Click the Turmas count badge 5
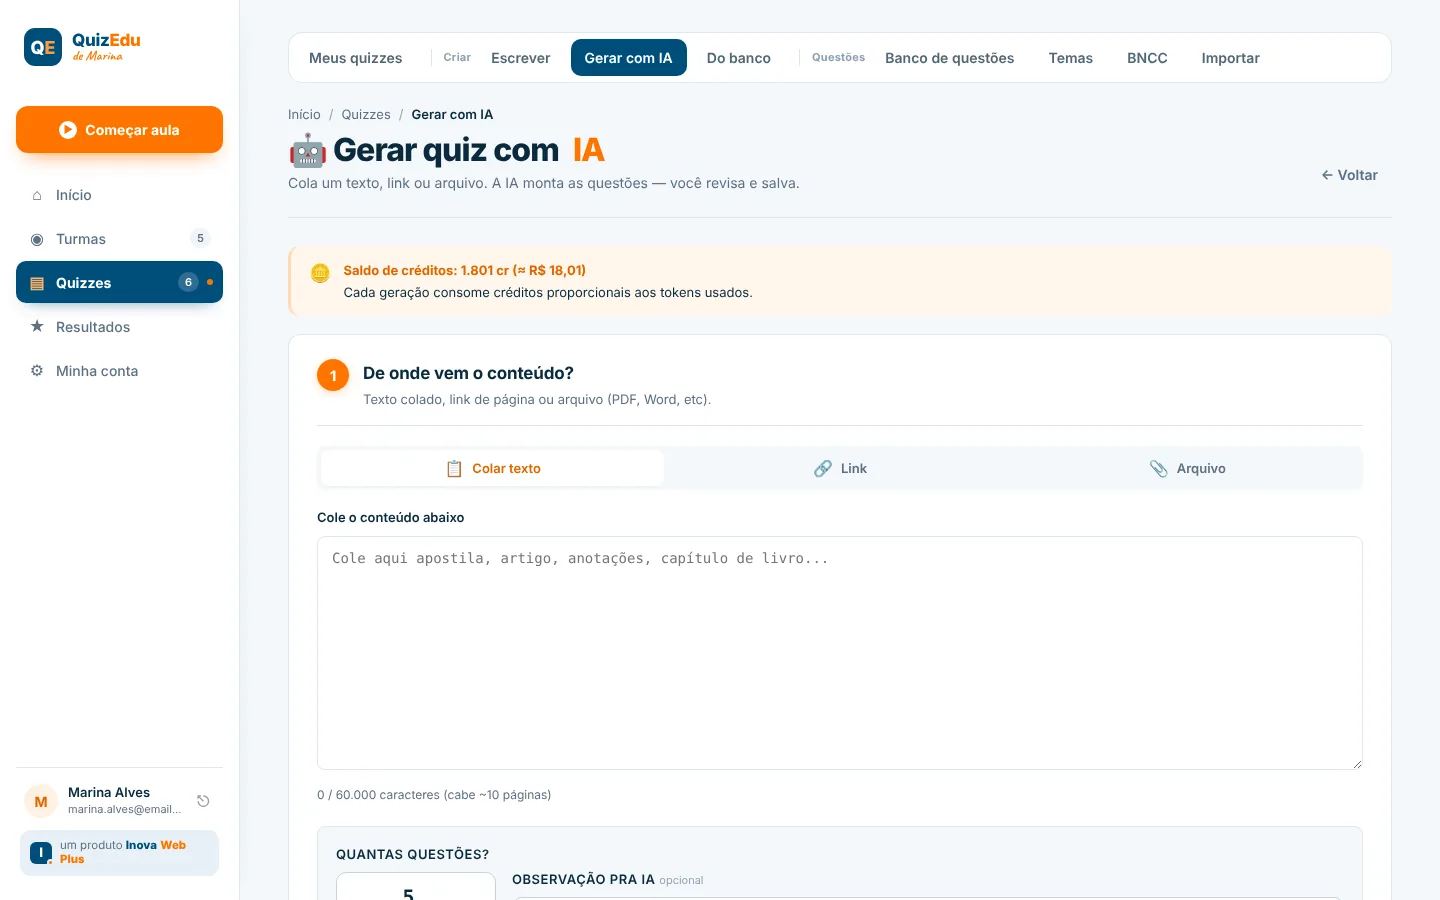 coord(200,238)
